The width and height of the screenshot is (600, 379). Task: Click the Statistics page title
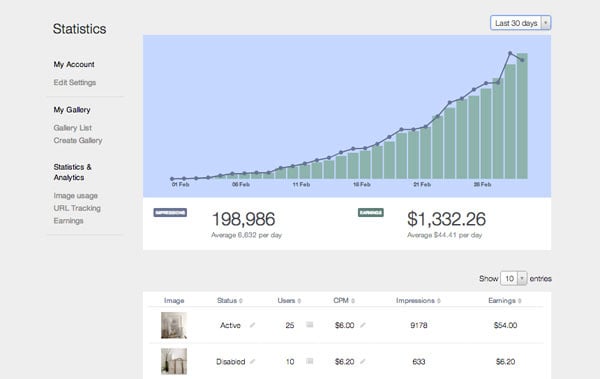pyautogui.click(x=80, y=29)
